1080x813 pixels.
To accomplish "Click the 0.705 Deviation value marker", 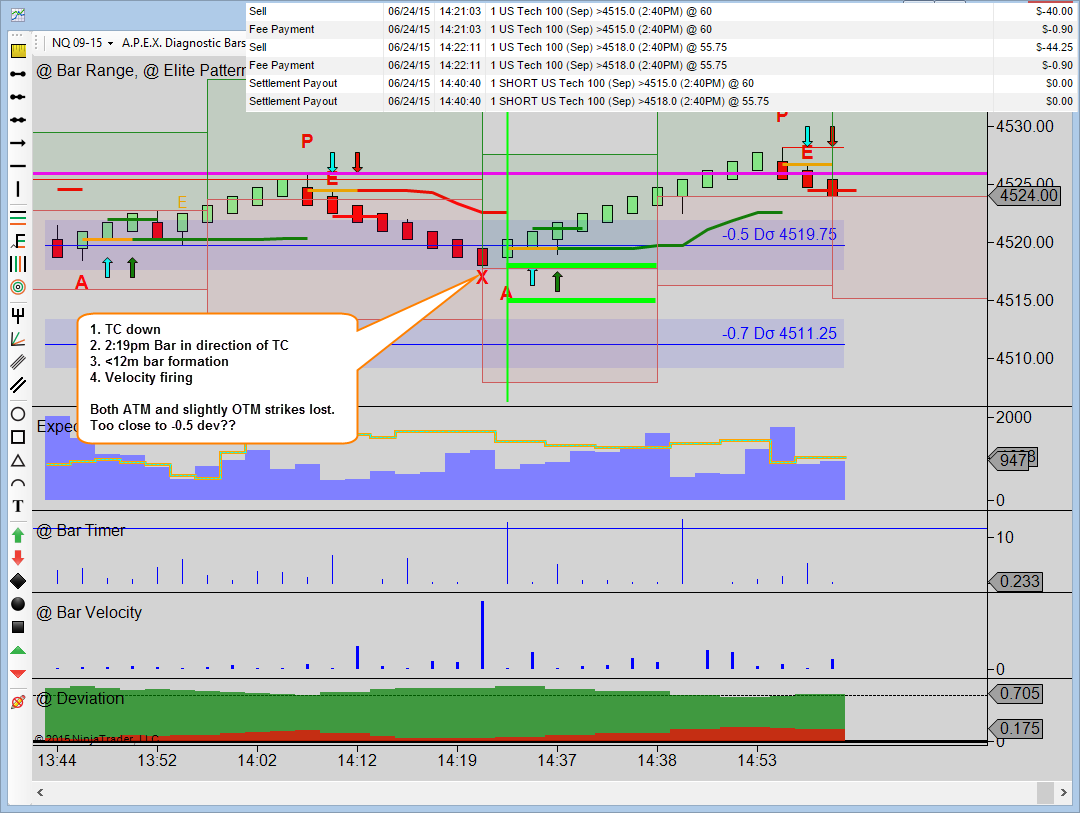I will coord(1016,693).
